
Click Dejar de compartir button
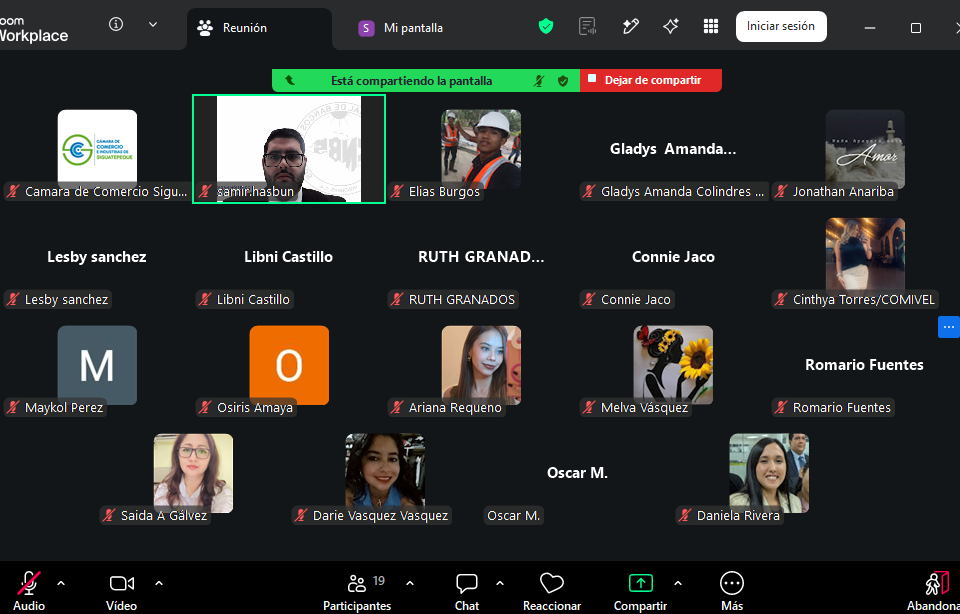click(x=651, y=80)
